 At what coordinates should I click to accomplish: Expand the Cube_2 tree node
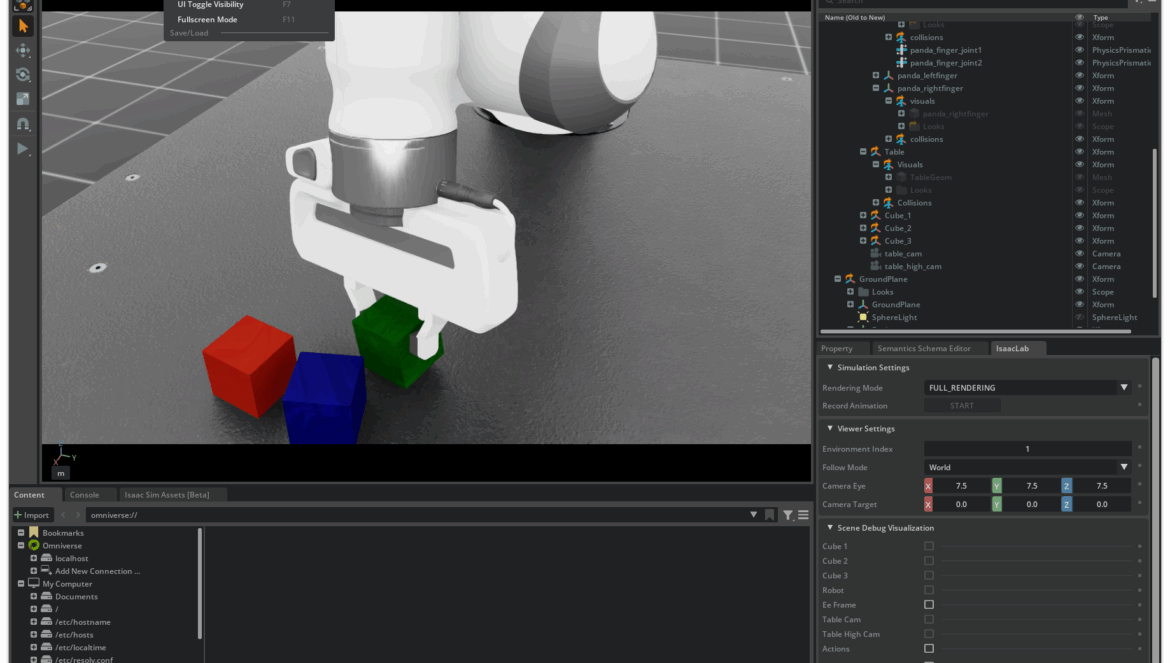pyautogui.click(x=863, y=228)
